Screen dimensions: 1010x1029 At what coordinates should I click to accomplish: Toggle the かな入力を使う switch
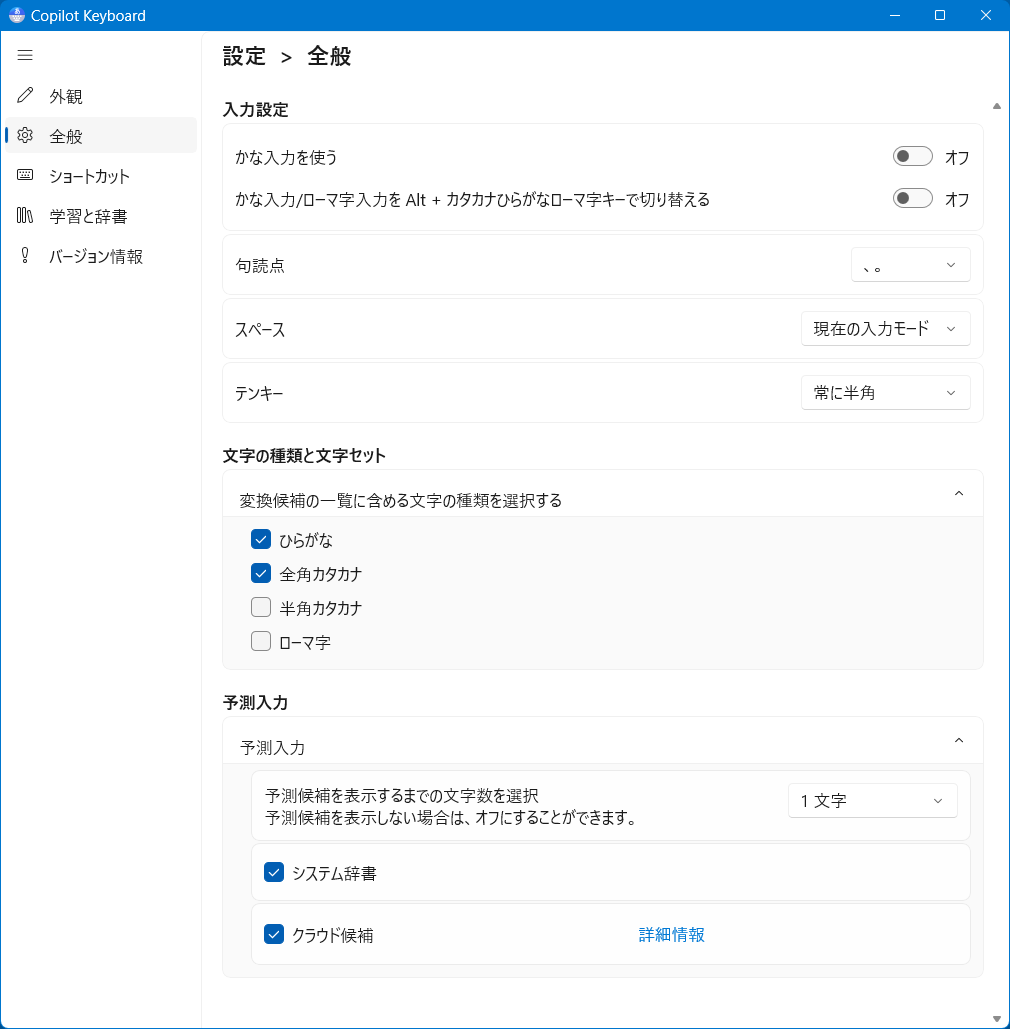click(912, 156)
